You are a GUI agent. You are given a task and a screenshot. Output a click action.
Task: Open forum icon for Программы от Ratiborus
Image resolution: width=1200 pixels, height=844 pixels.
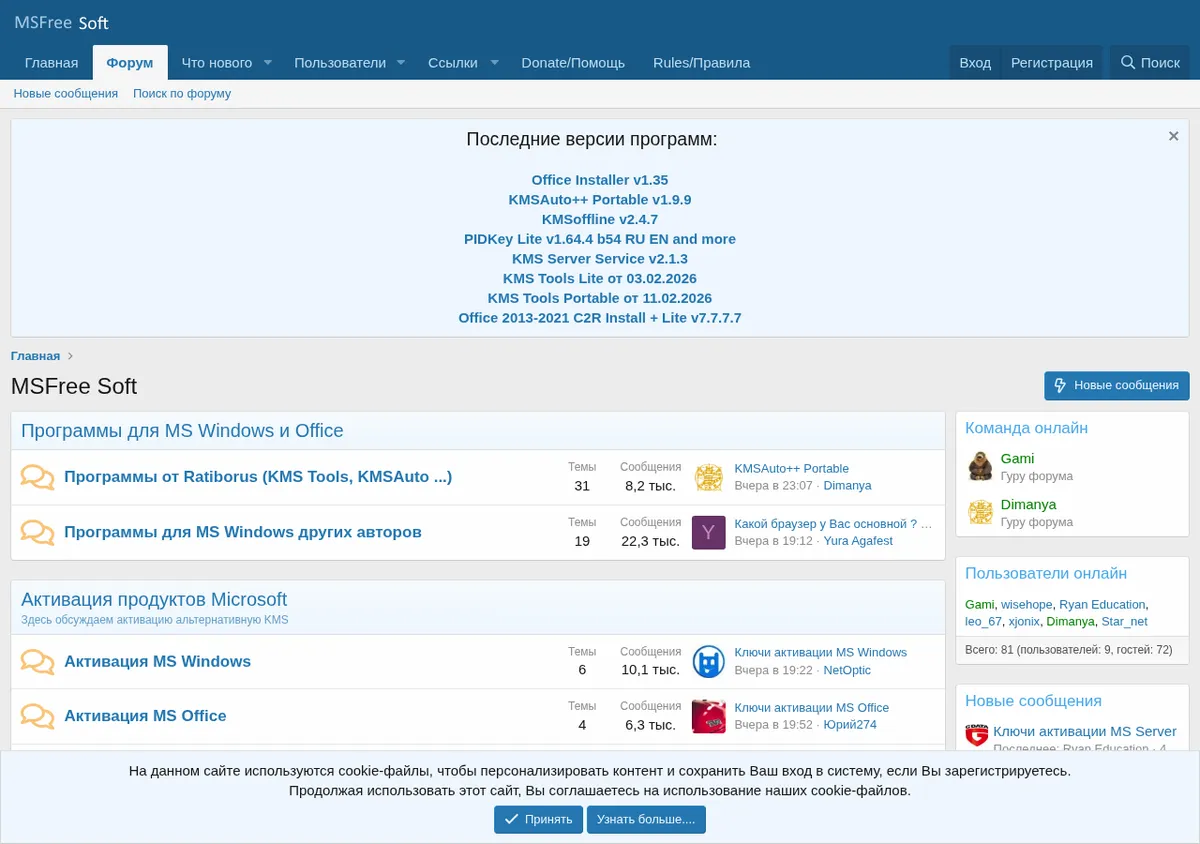pyautogui.click(x=38, y=477)
